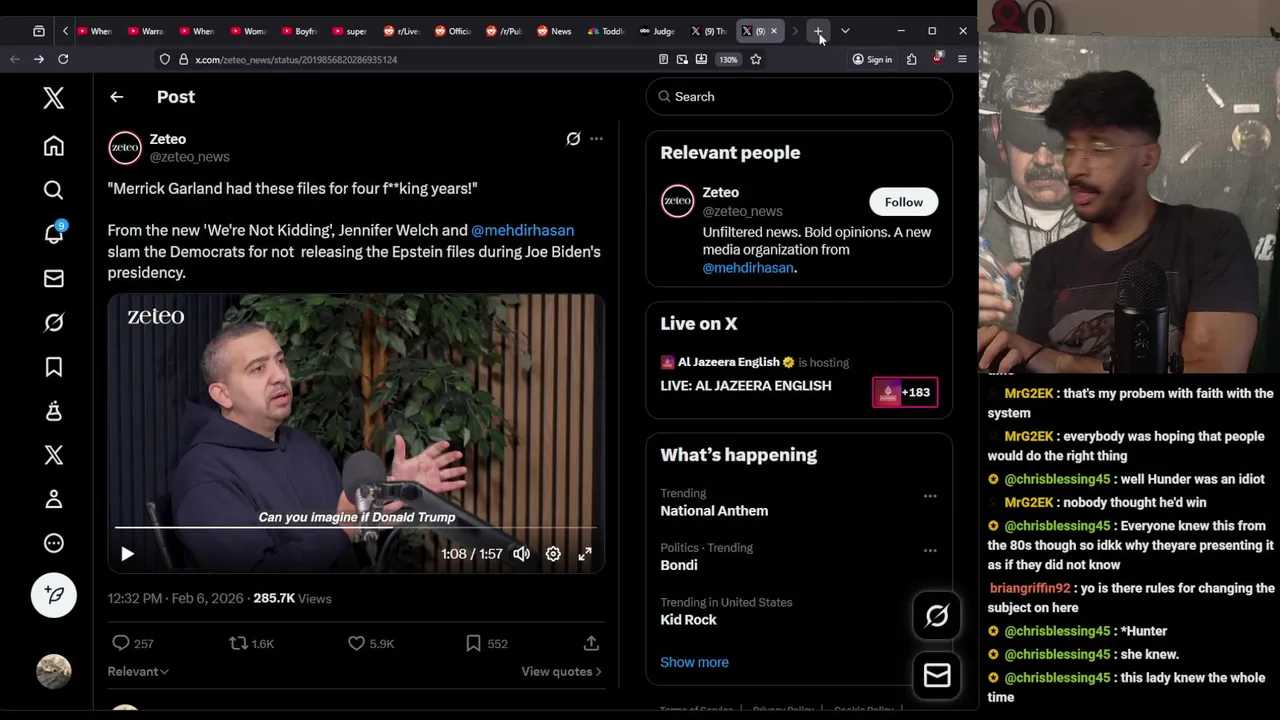Focus the X Search field
This screenshot has width=1280, height=720.
coord(799,97)
